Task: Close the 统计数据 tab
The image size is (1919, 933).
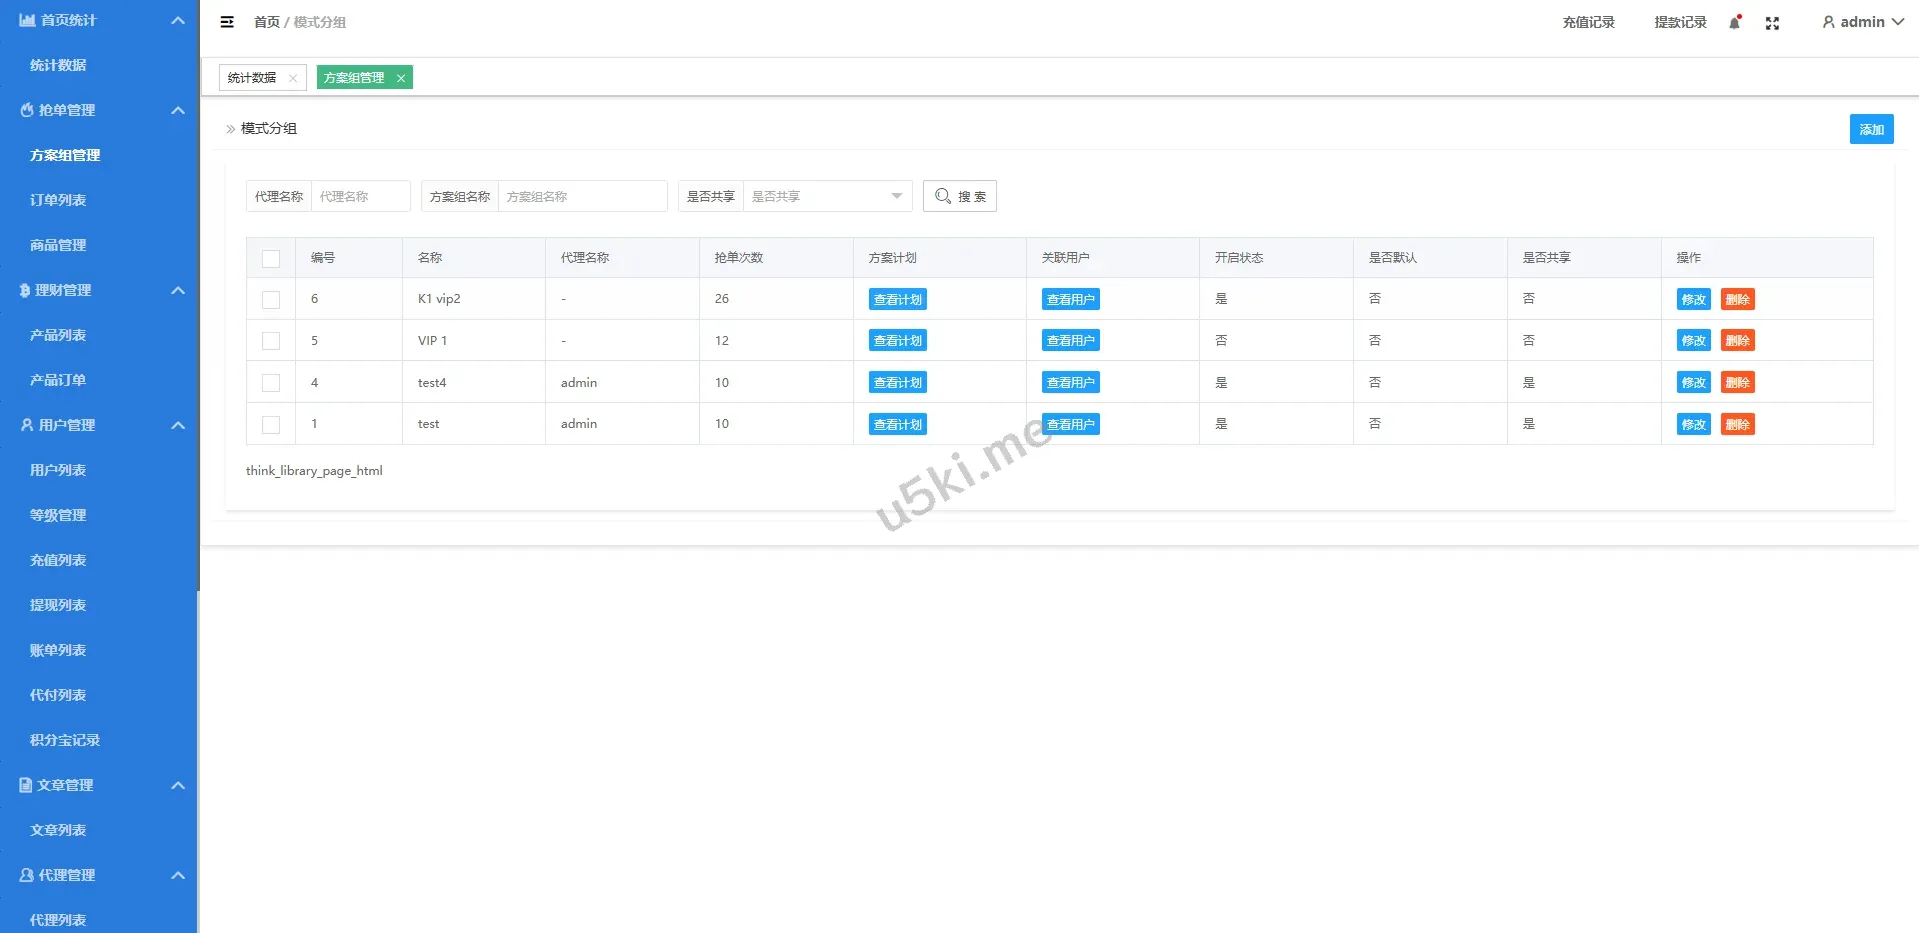Action: pyautogui.click(x=293, y=78)
